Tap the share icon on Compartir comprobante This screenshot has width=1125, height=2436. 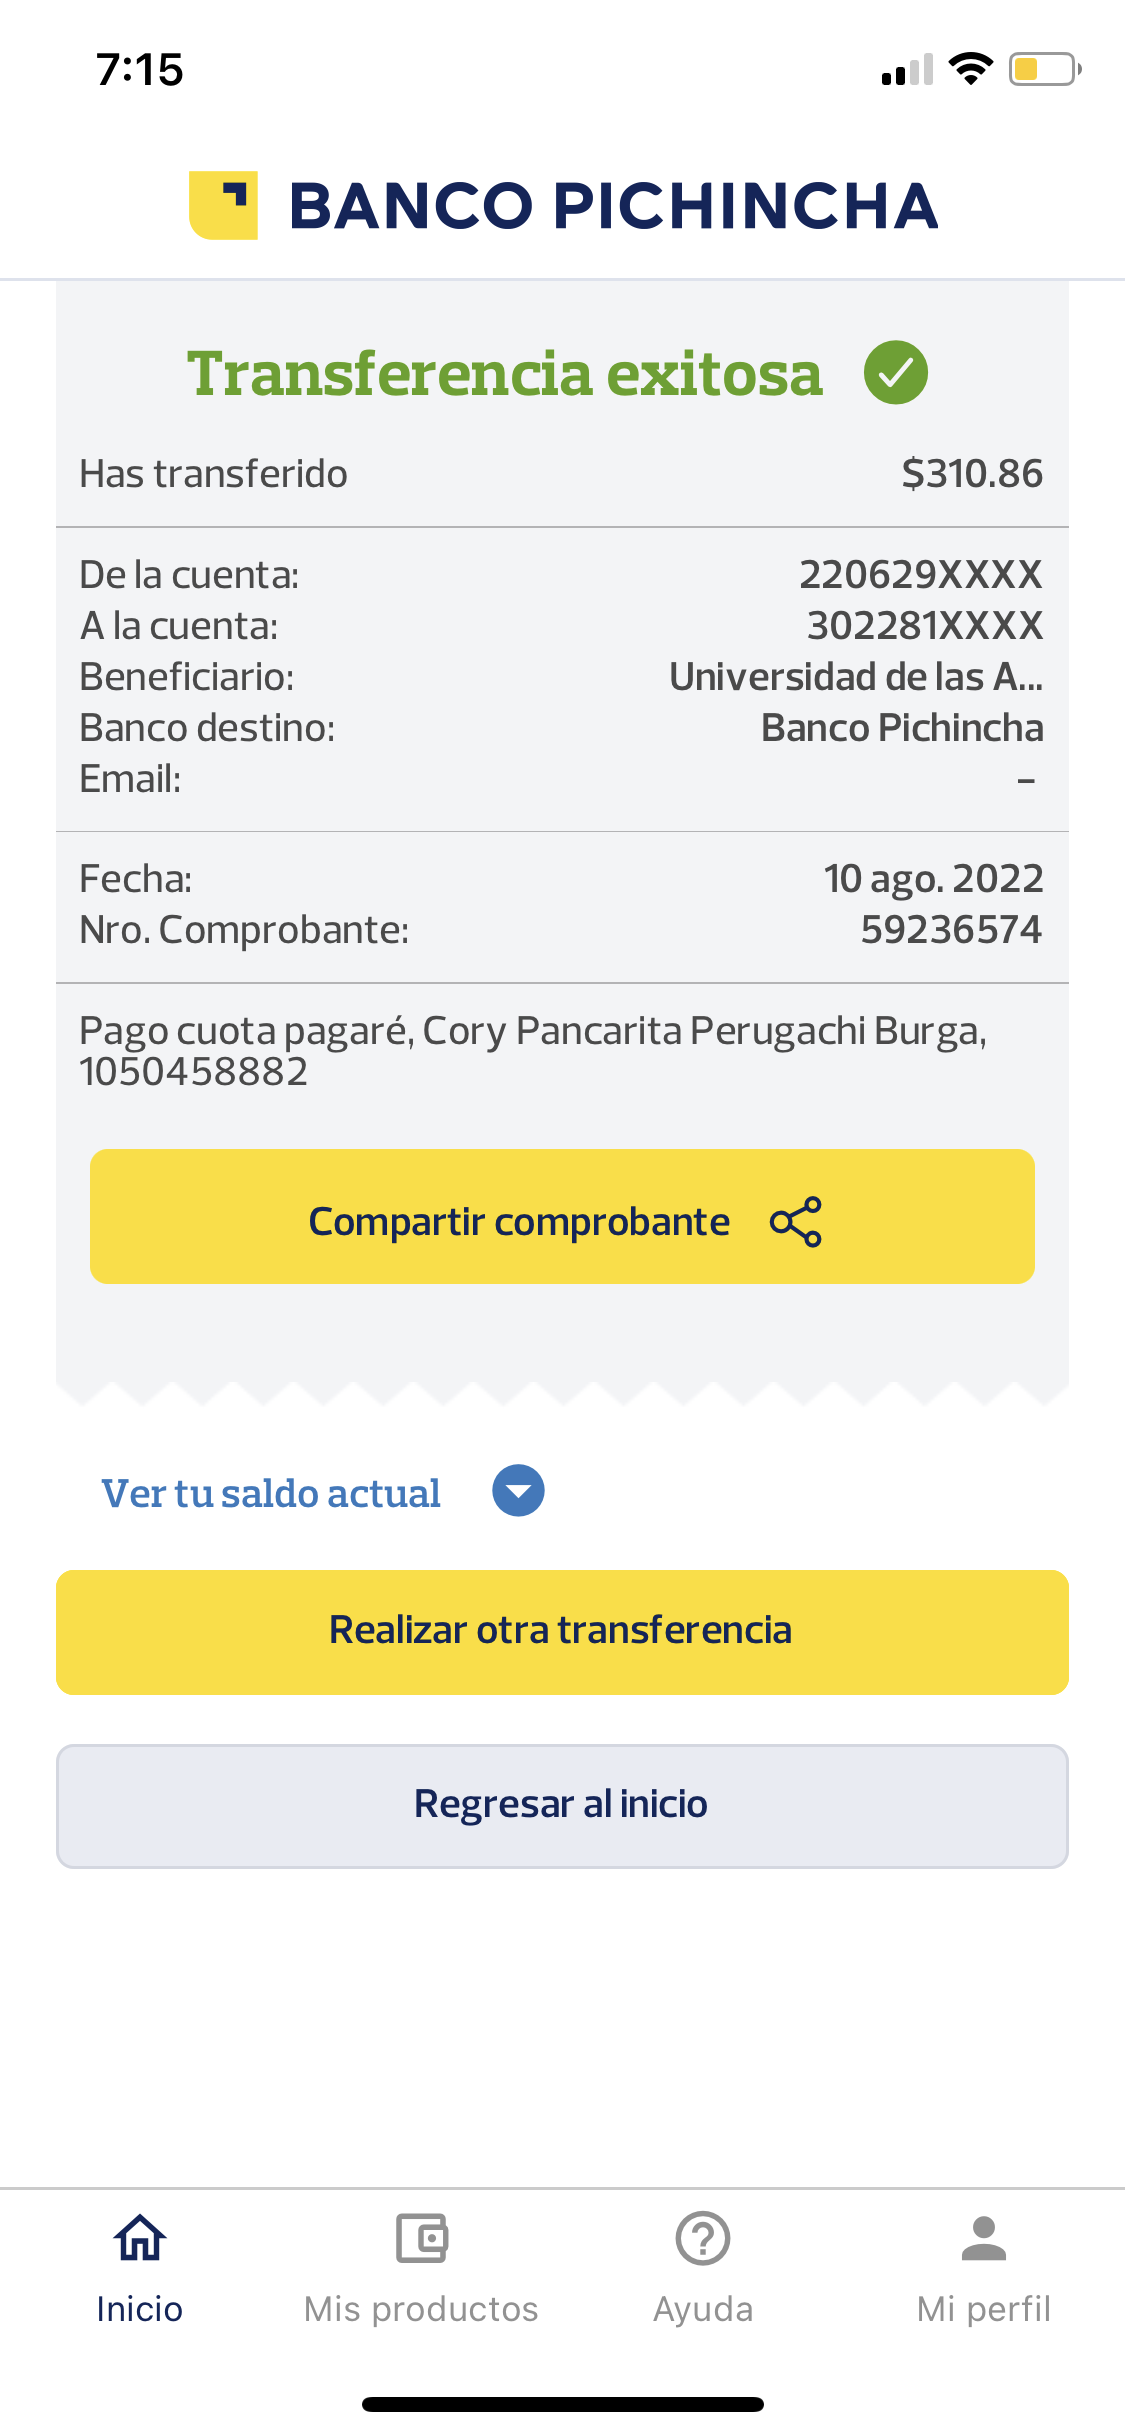point(796,1221)
